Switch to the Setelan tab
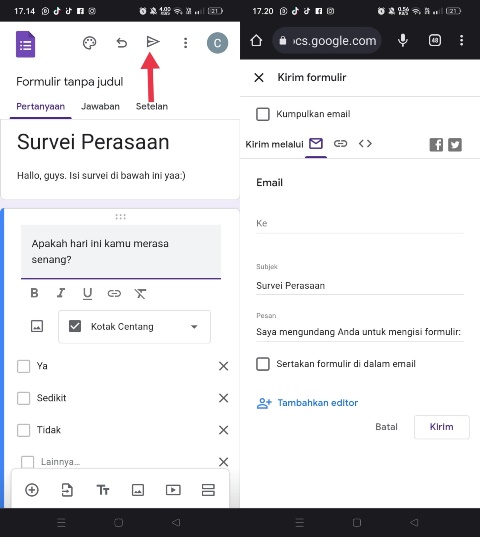 (x=152, y=107)
